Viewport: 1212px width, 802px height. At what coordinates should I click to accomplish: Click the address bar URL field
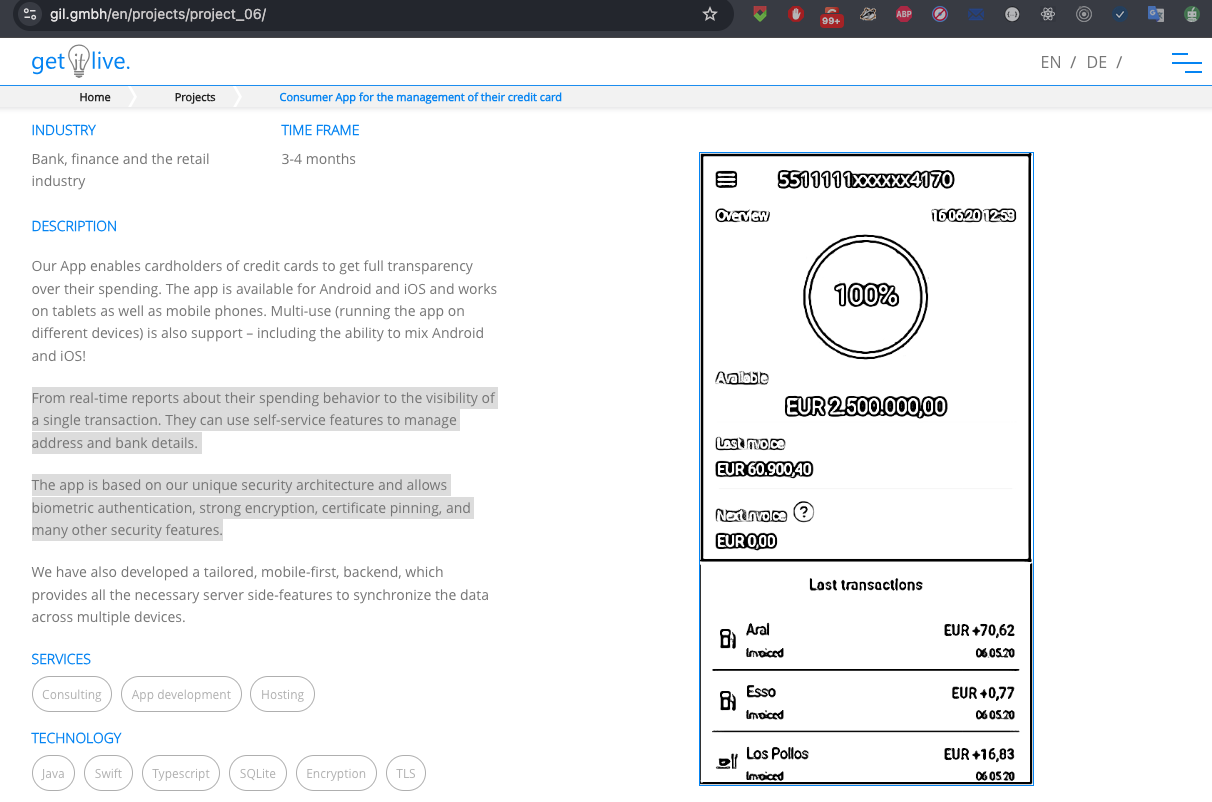pyautogui.click(x=370, y=14)
